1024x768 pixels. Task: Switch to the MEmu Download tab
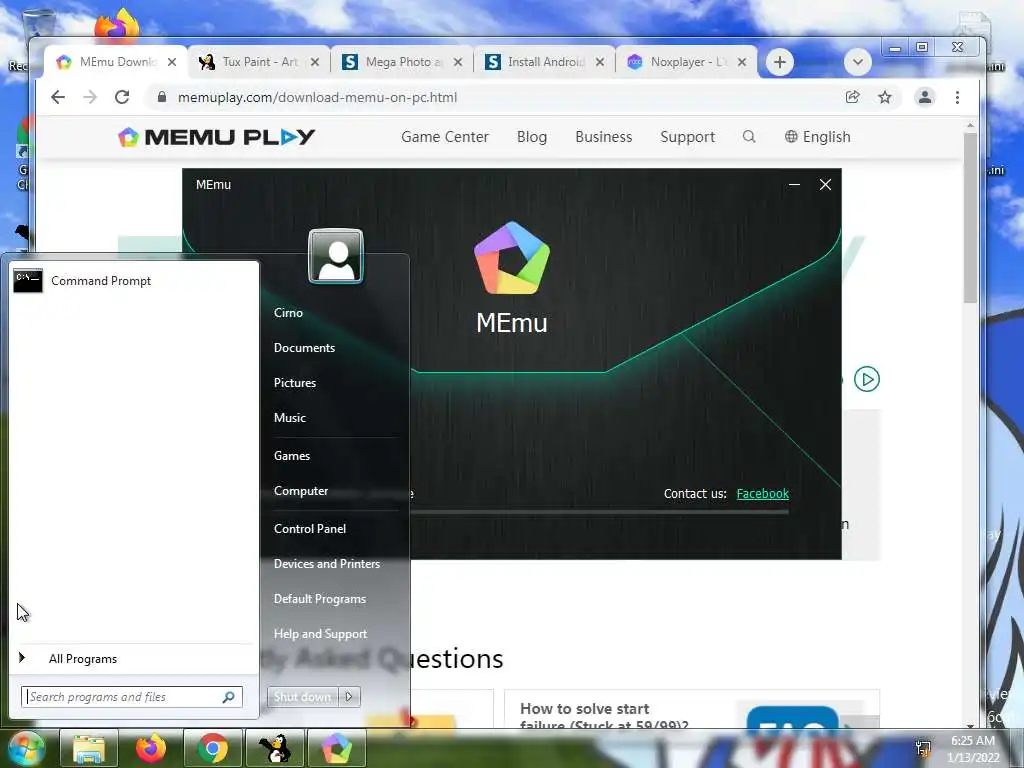pos(116,62)
